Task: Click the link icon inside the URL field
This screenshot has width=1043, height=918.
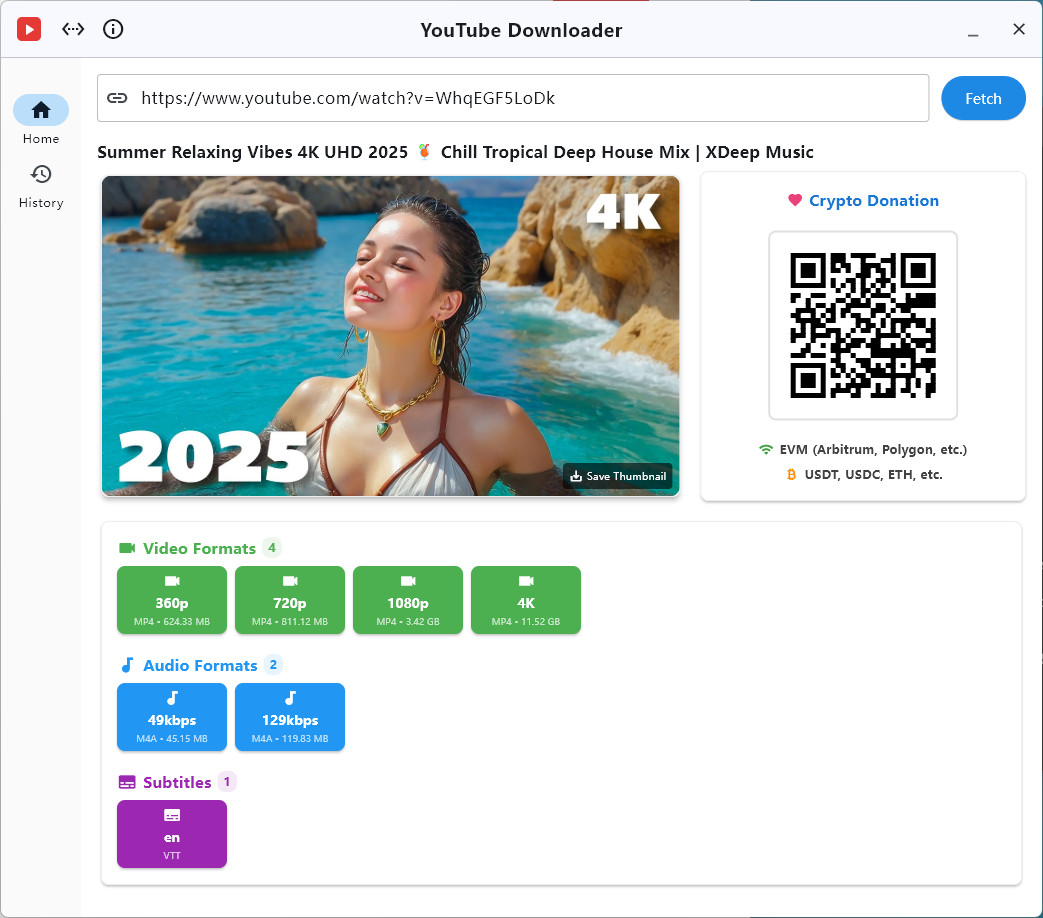Action: tap(118, 98)
